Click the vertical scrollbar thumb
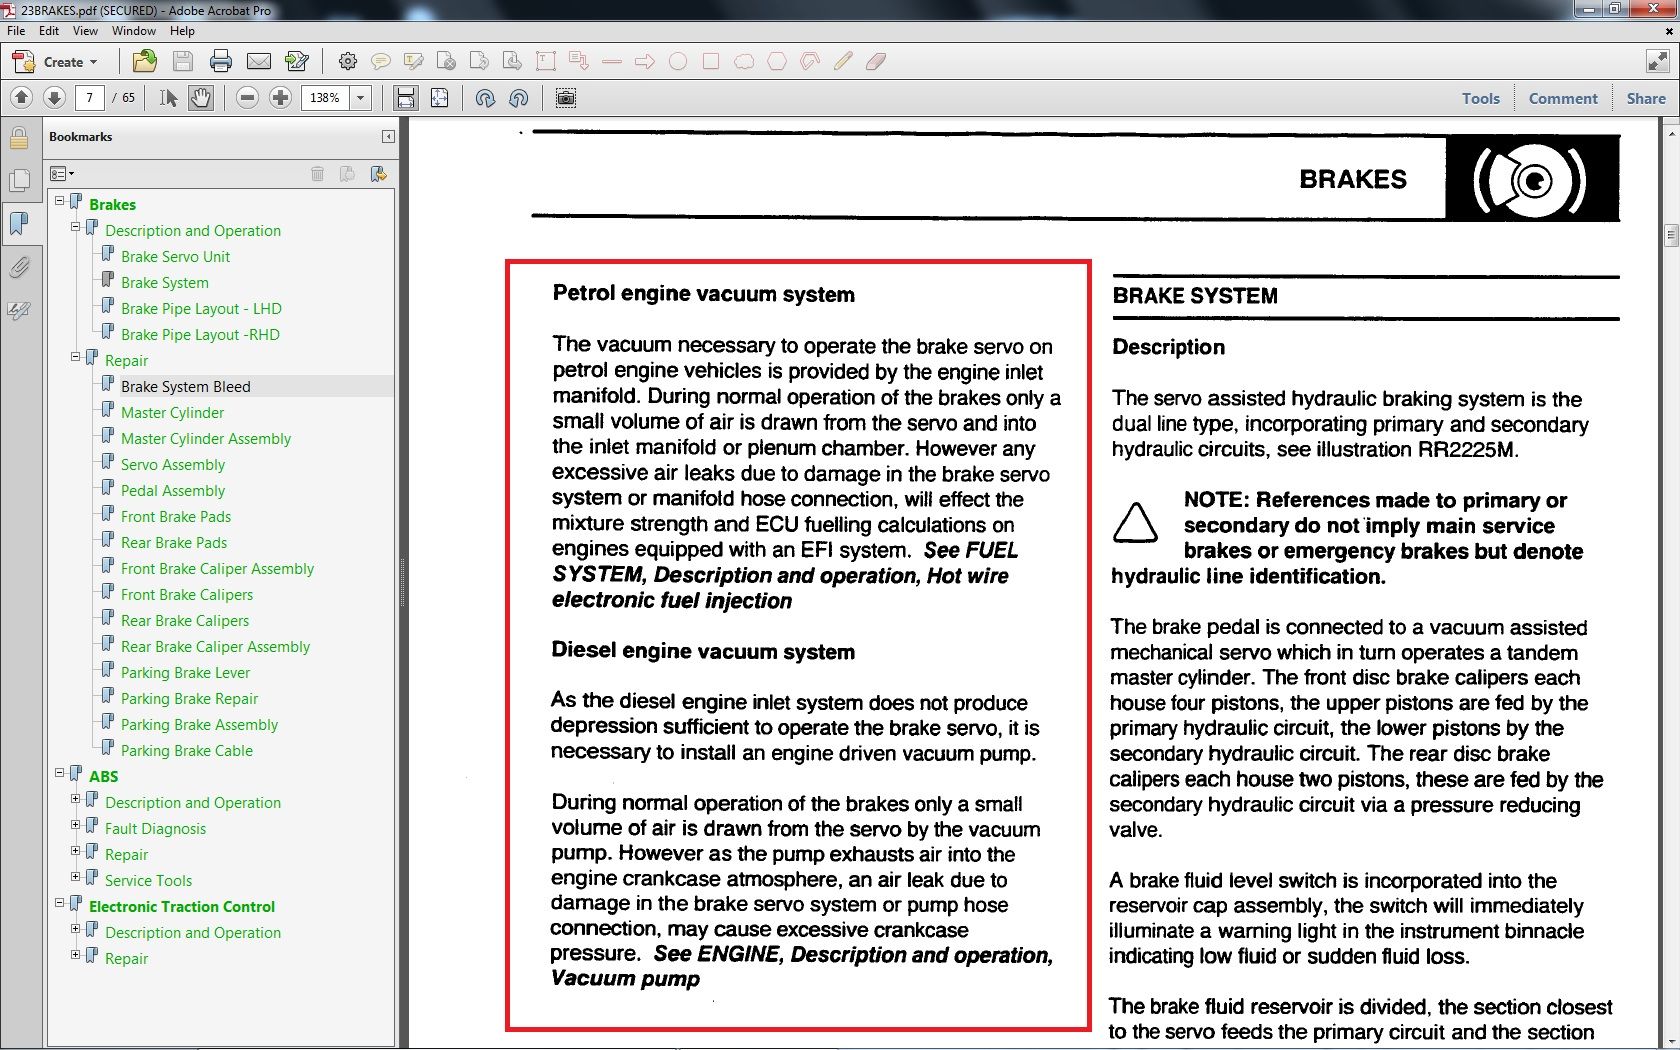Image resolution: width=1680 pixels, height=1050 pixels. [1671, 236]
